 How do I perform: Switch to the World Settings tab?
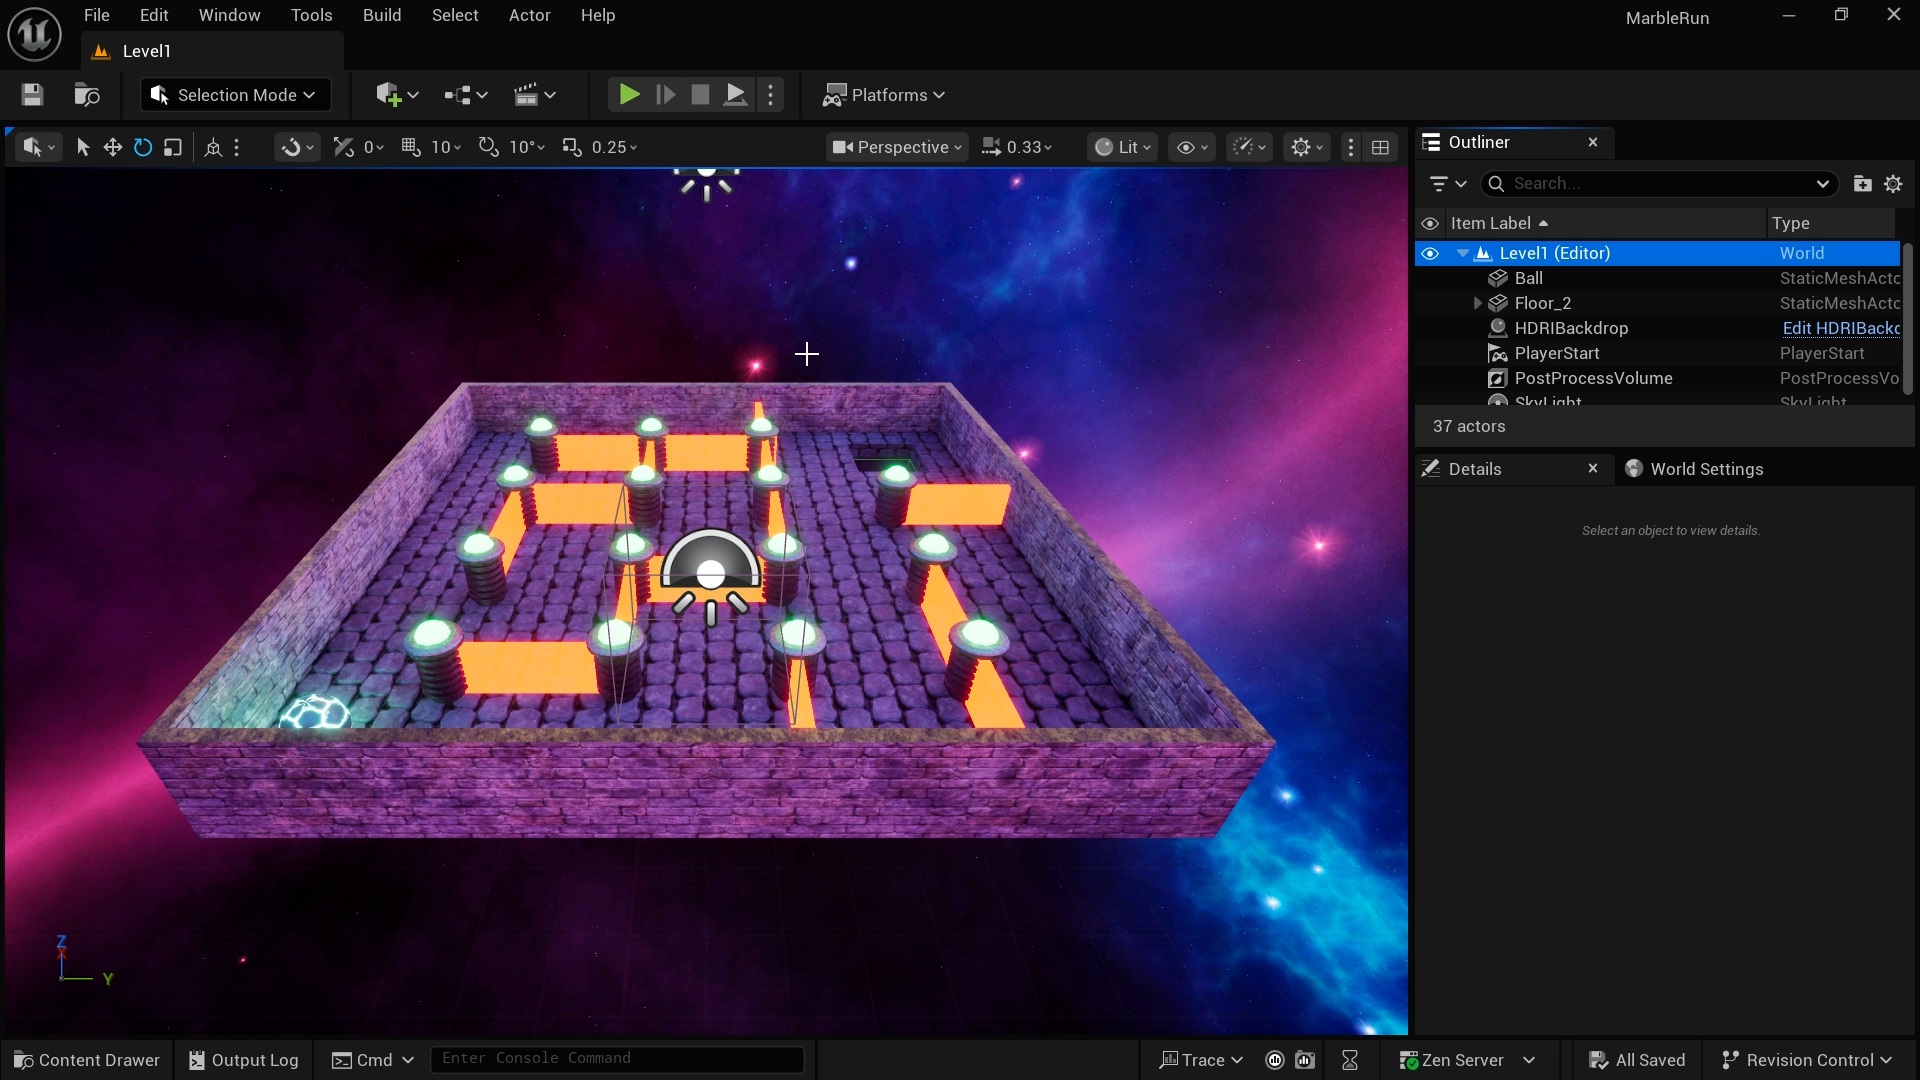1694,469
